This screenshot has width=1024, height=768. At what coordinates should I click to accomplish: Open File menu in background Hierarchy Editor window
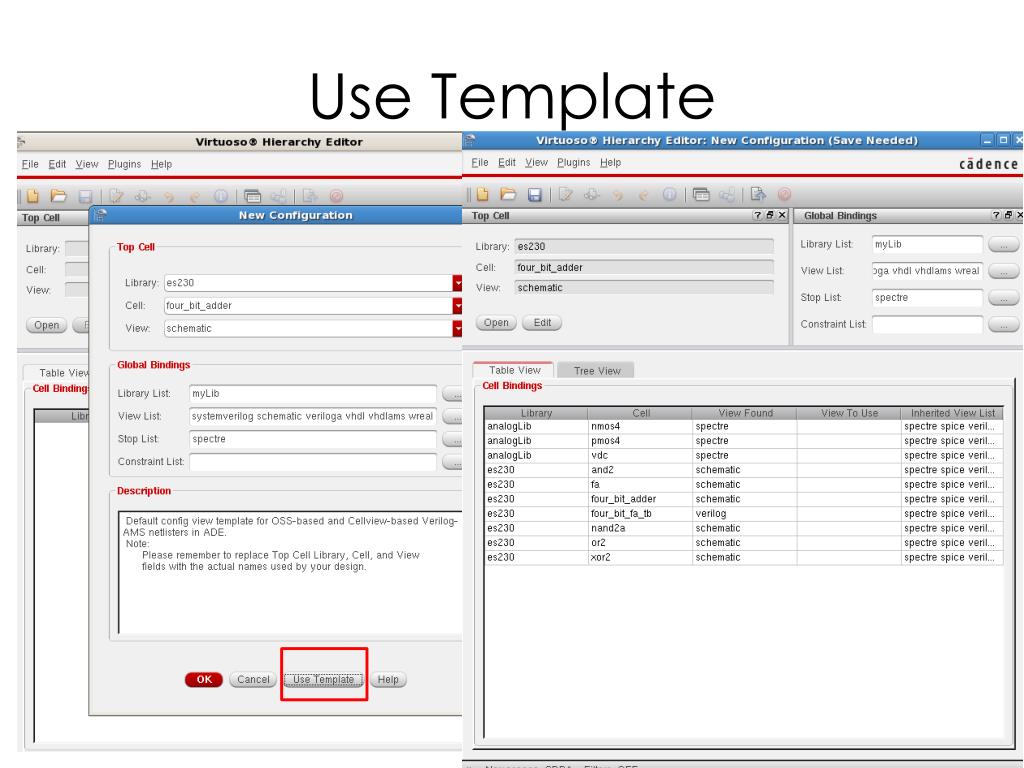[x=30, y=165]
